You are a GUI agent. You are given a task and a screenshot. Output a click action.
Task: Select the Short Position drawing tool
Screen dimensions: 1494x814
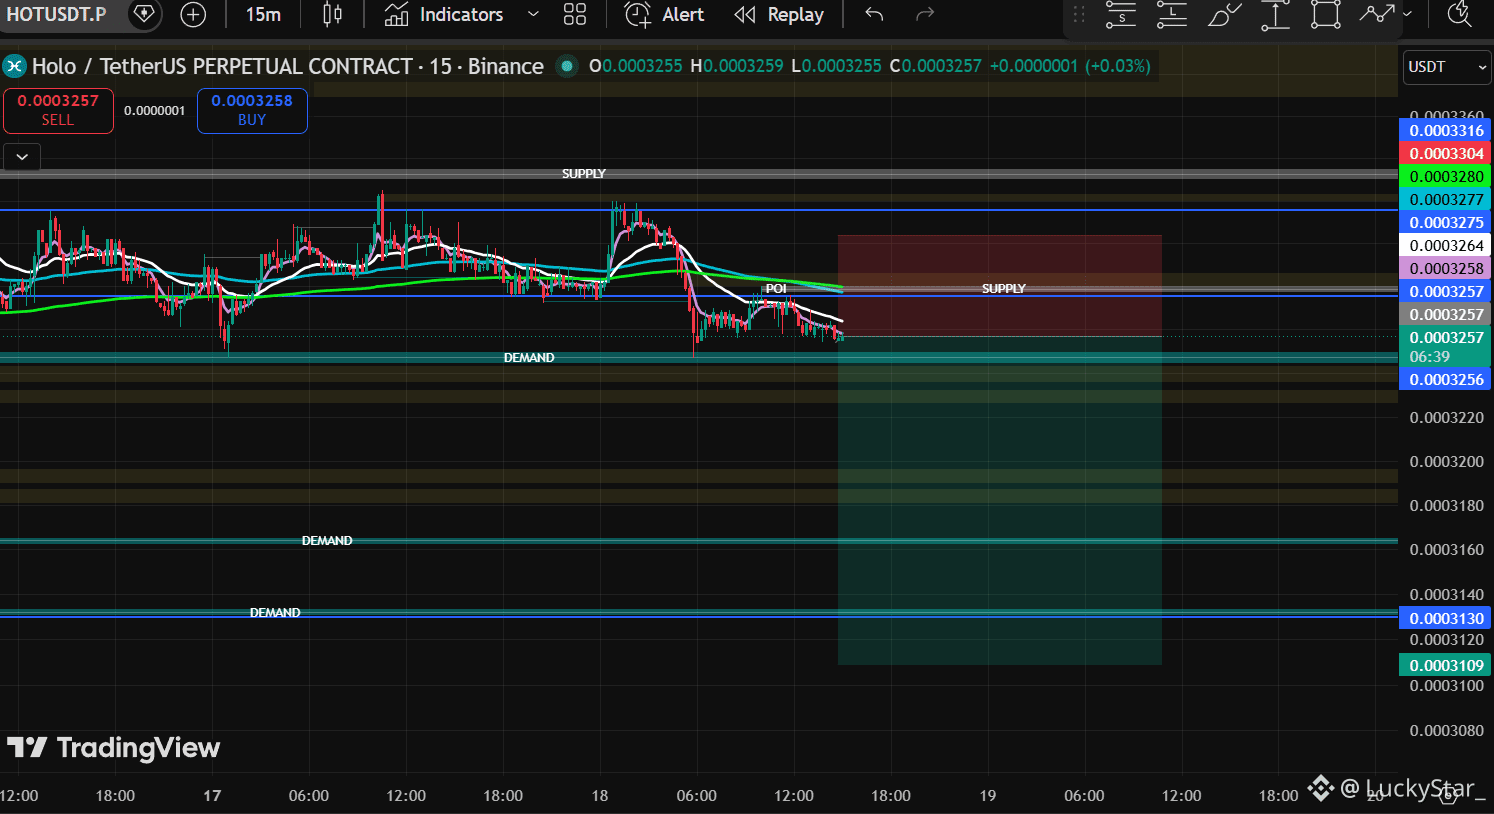[1121, 14]
